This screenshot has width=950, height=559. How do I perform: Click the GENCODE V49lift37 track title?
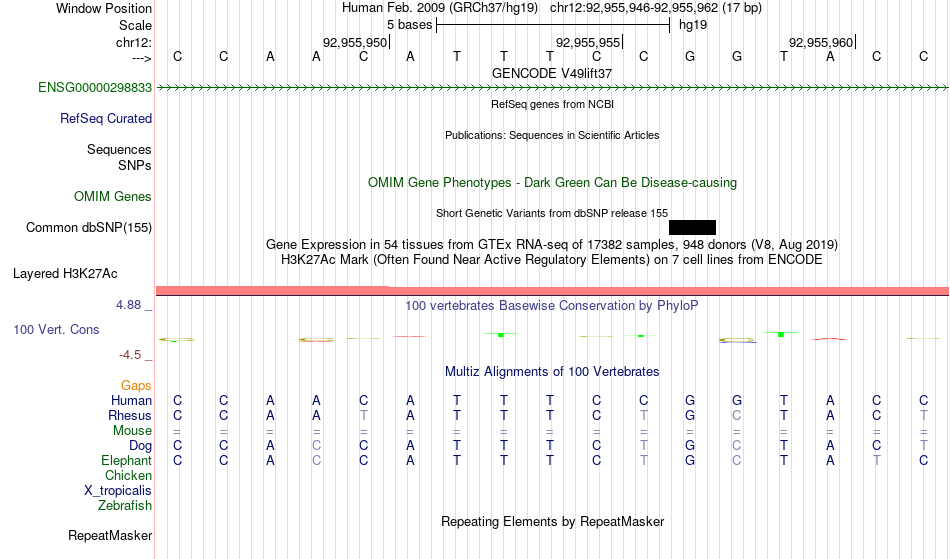point(552,73)
